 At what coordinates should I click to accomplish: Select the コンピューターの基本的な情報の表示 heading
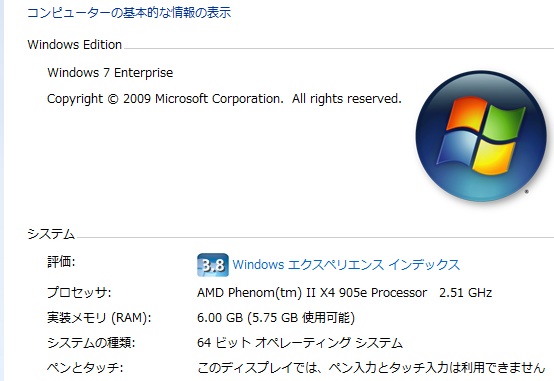coord(129,13)
